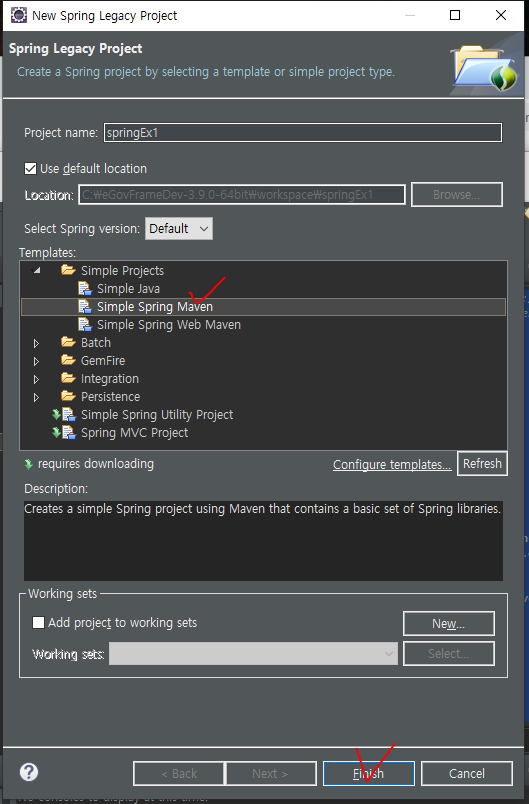The width and height of the screenshot is (529, 804).
Task: Expand the GemFire templates node
Action: 36,360
